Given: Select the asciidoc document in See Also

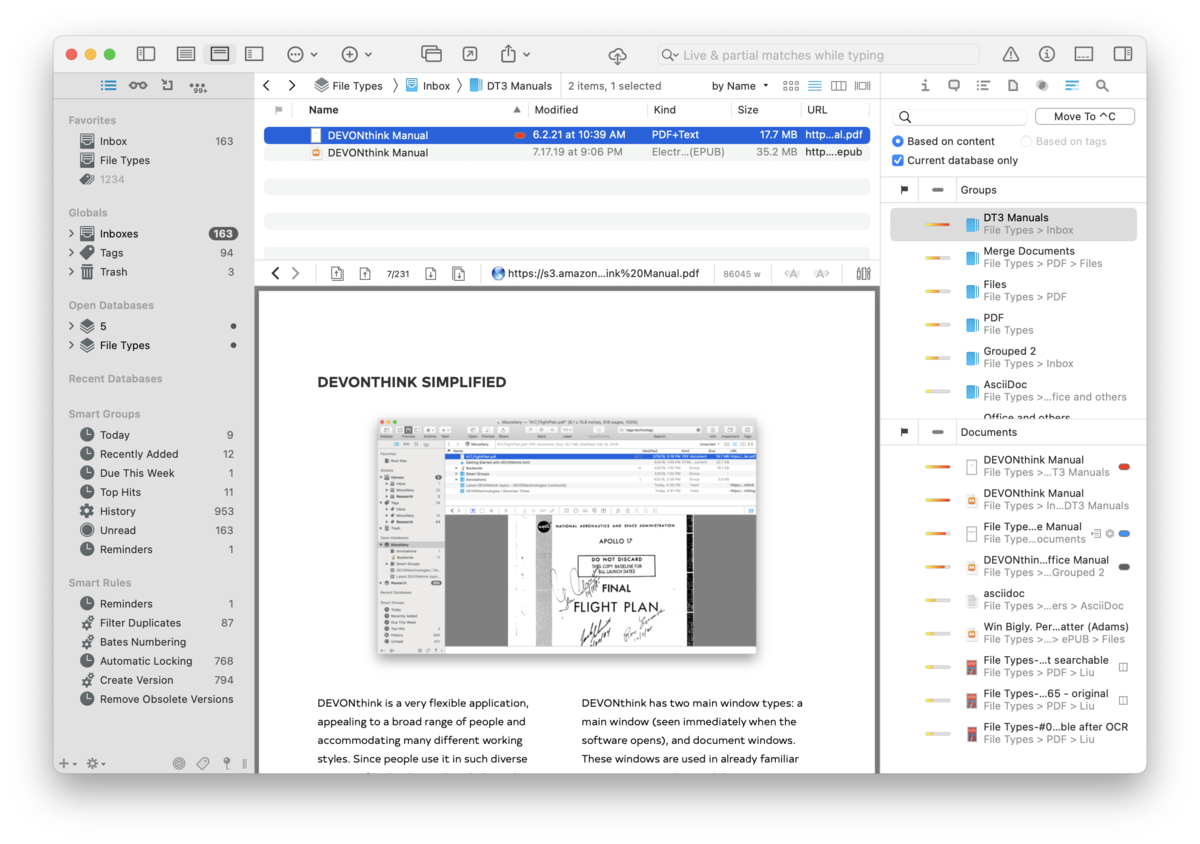Looking at the screenshot, I should [1013, 599].
